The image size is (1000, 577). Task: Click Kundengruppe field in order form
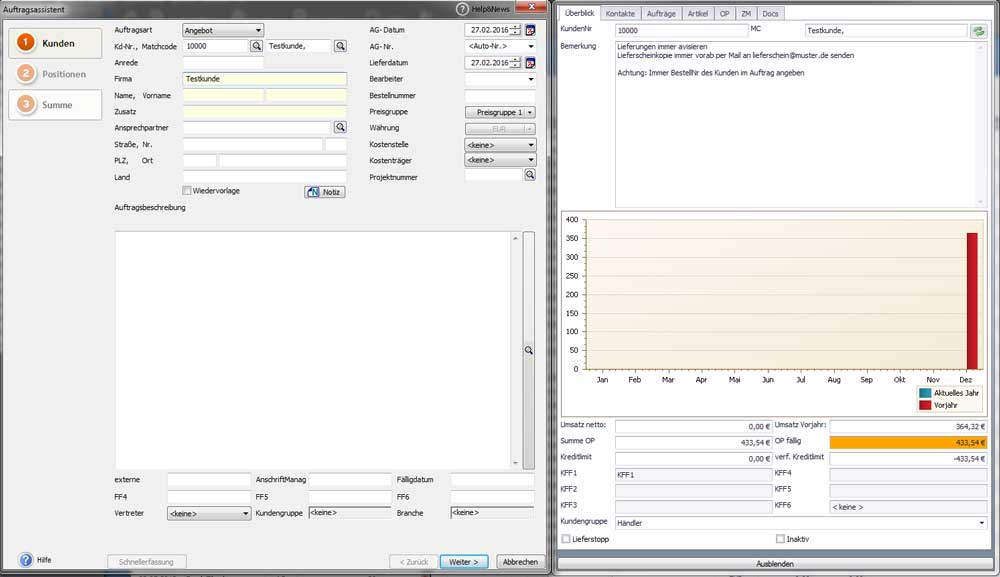pyautogui.click(x=350, y=513)
